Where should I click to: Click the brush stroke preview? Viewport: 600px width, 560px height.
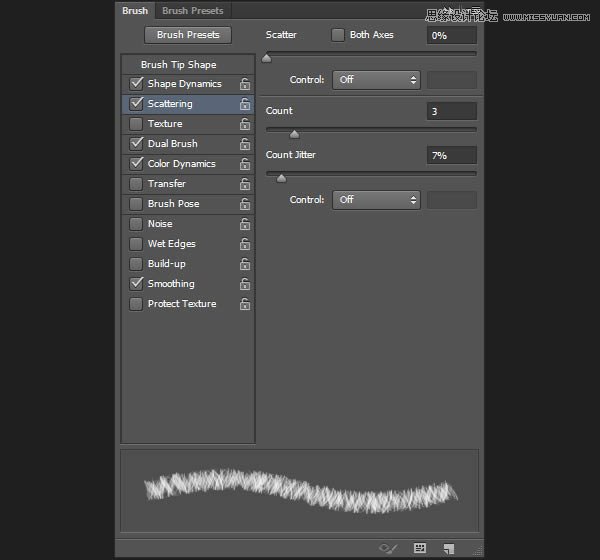300,491
